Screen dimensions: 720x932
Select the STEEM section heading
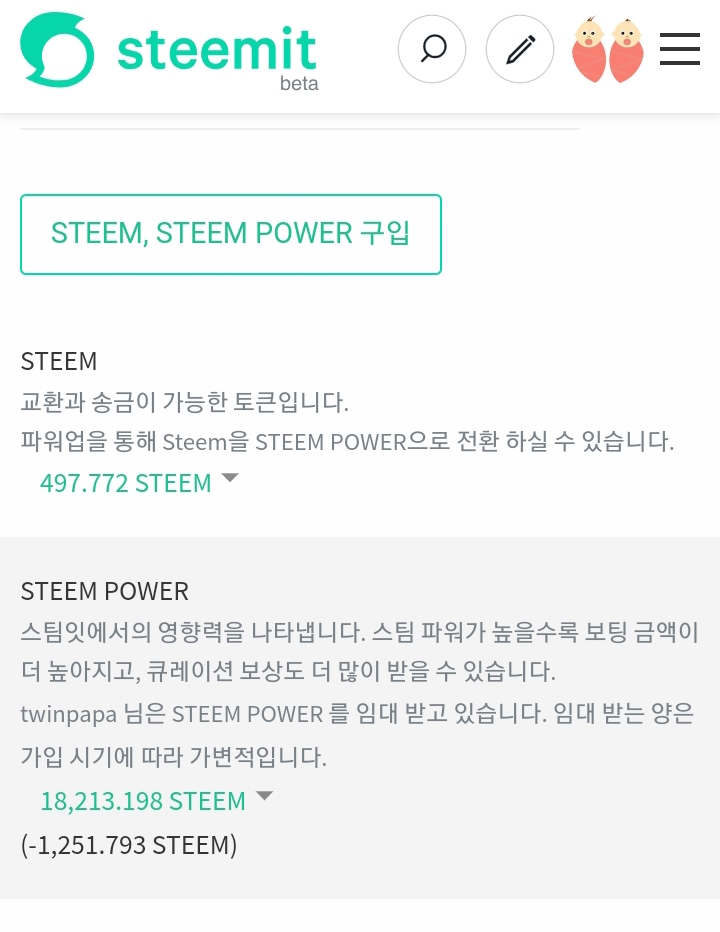click(x=59, y=361)
